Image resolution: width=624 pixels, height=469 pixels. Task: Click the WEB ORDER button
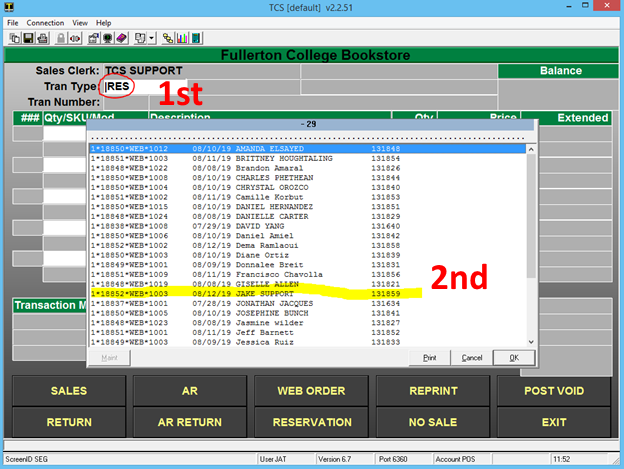pyautogui.click(x=311, y=391)
